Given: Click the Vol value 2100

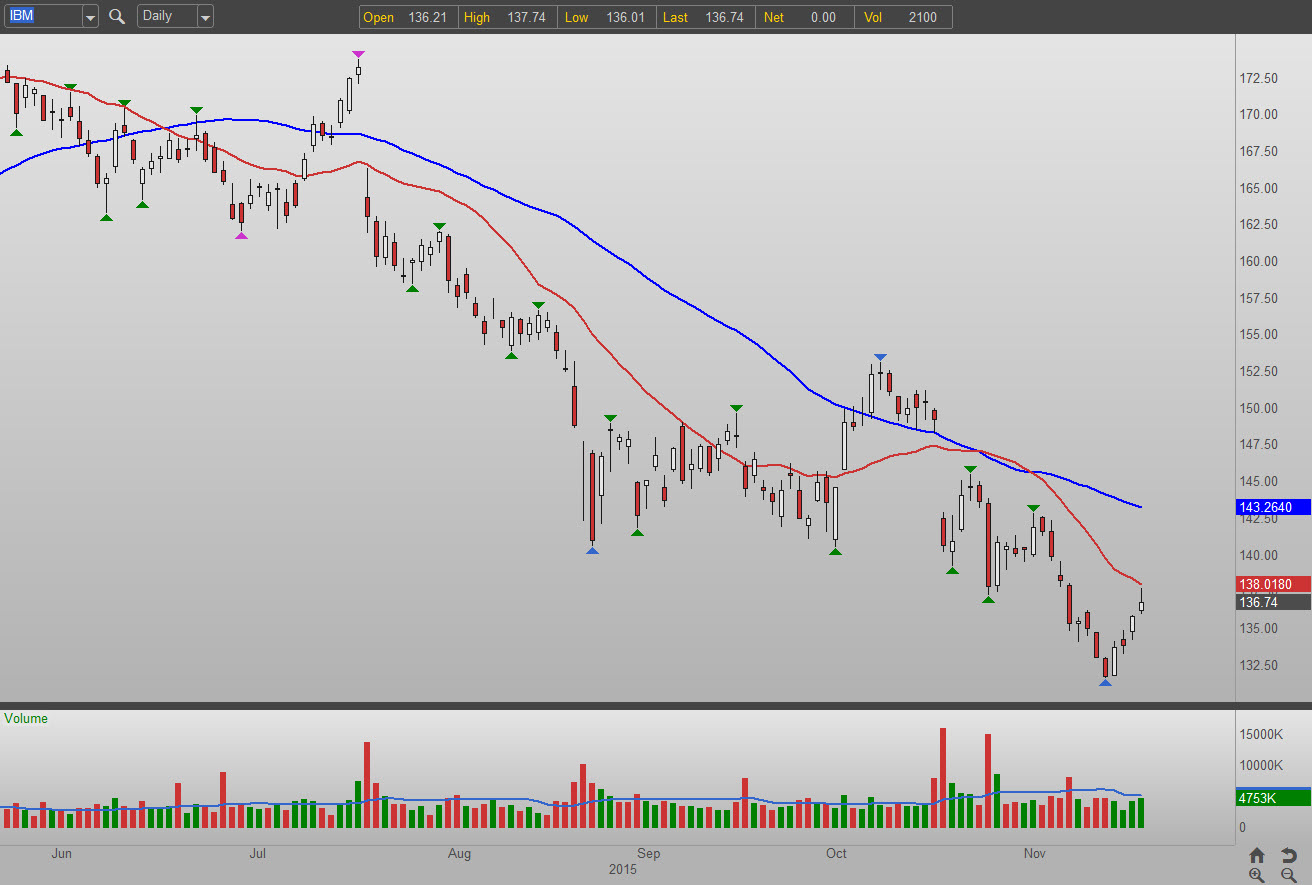Looking at the screenshot, I should coord(921,17).
